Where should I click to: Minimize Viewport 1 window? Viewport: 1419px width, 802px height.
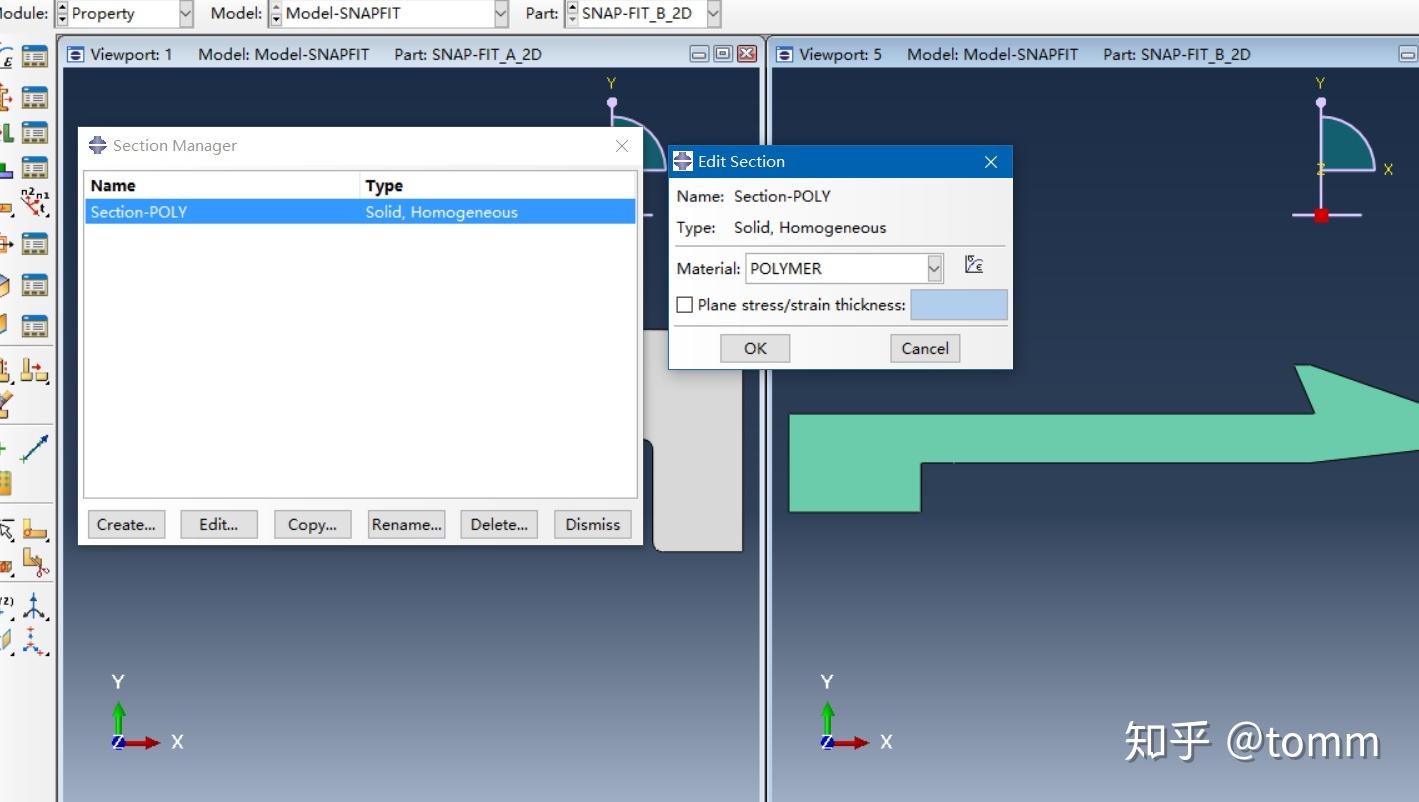click(700, 54)
